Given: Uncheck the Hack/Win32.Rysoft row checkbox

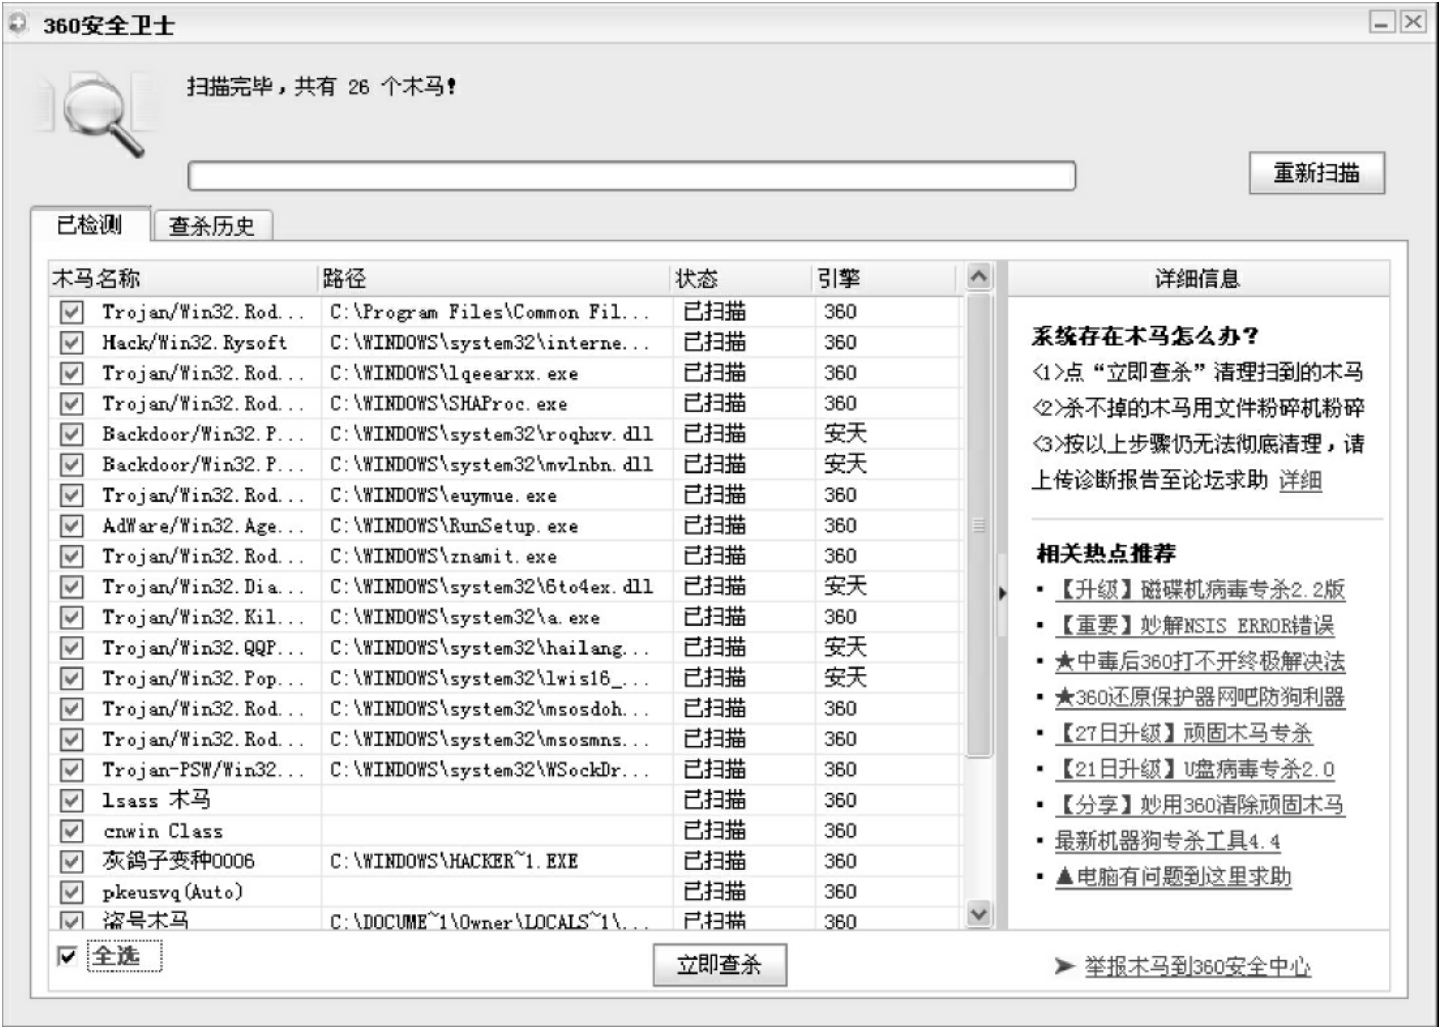Looking at the screenshot, I should [71, 343].
